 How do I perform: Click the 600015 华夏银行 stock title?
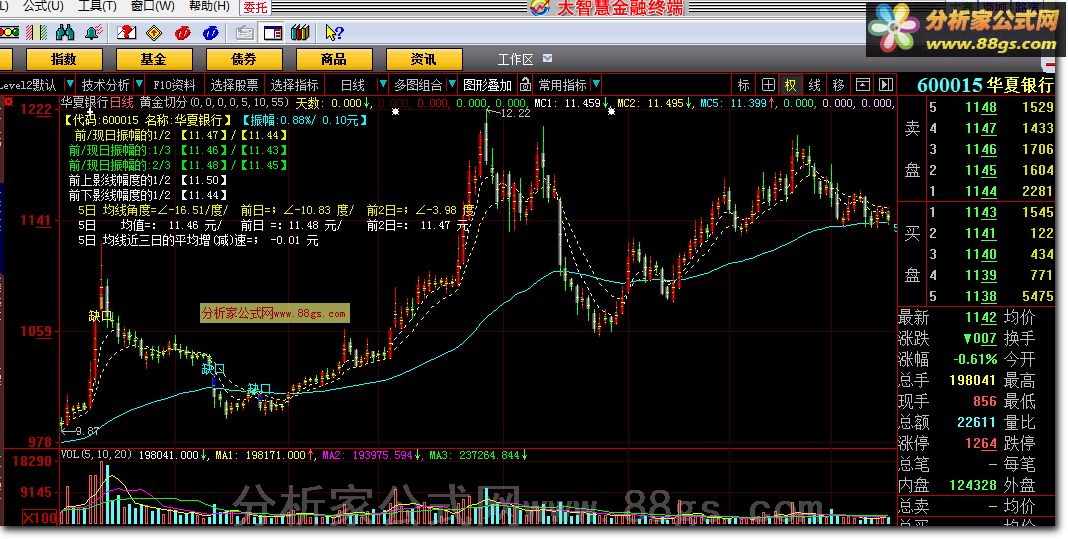(985, 85)
